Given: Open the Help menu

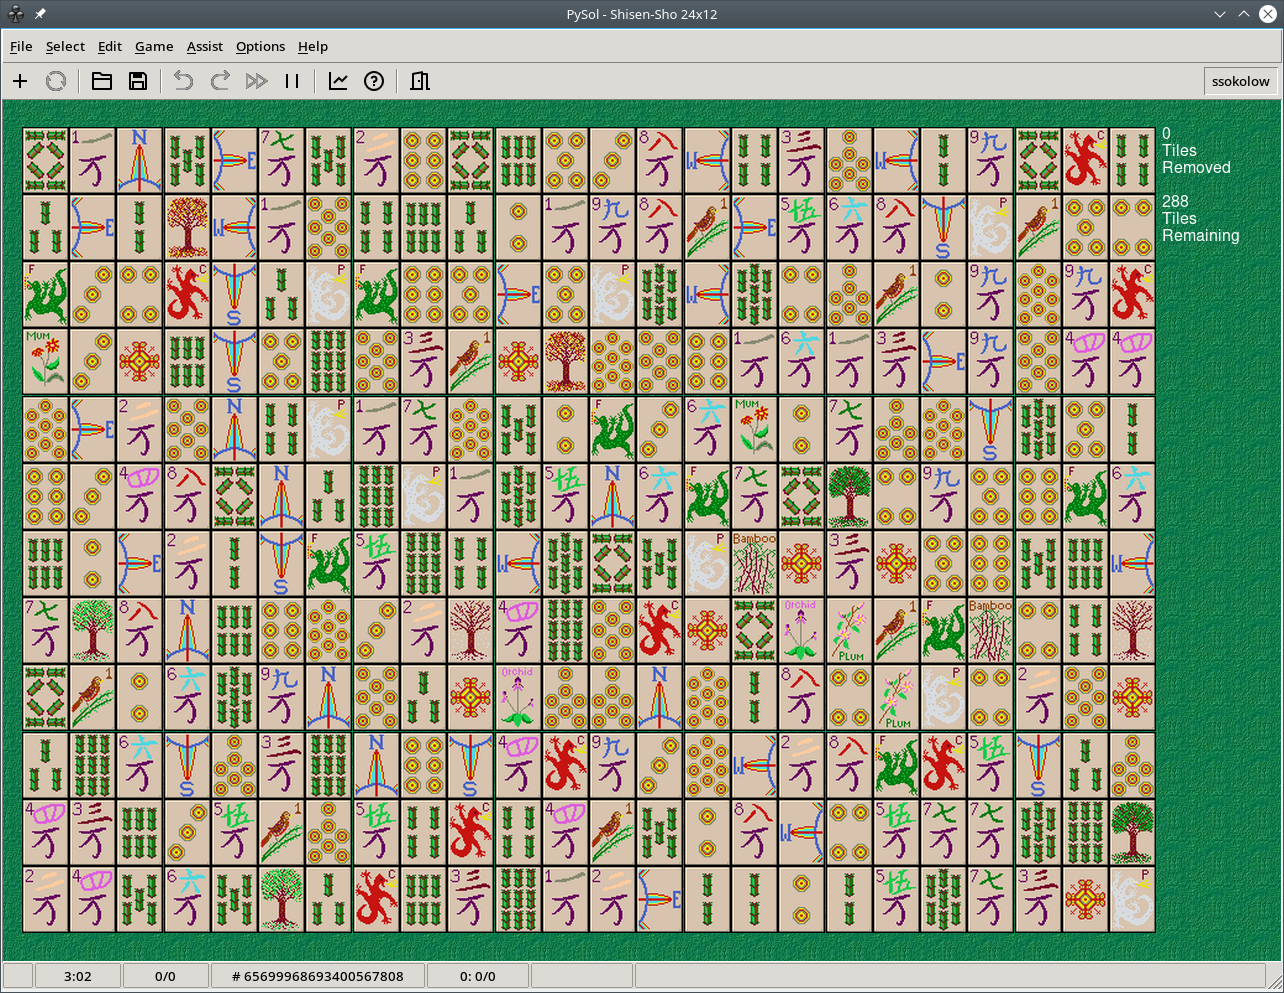Looking at the screenshot, I should (313, 46).
